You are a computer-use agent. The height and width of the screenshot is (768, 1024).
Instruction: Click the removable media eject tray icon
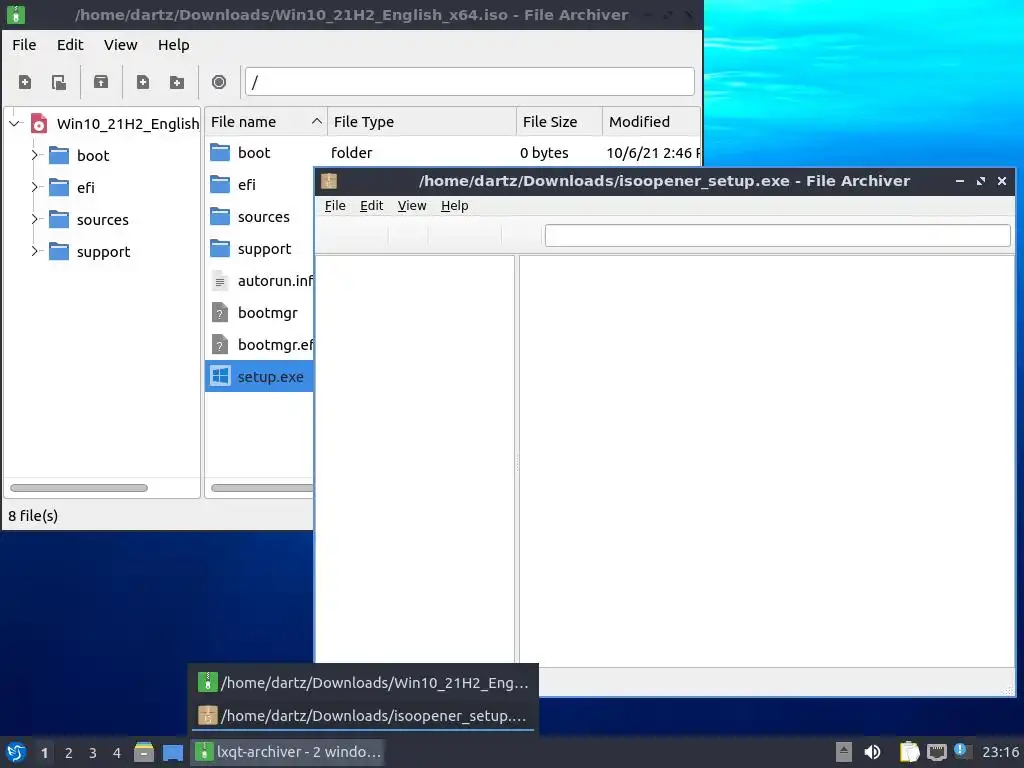844,752
